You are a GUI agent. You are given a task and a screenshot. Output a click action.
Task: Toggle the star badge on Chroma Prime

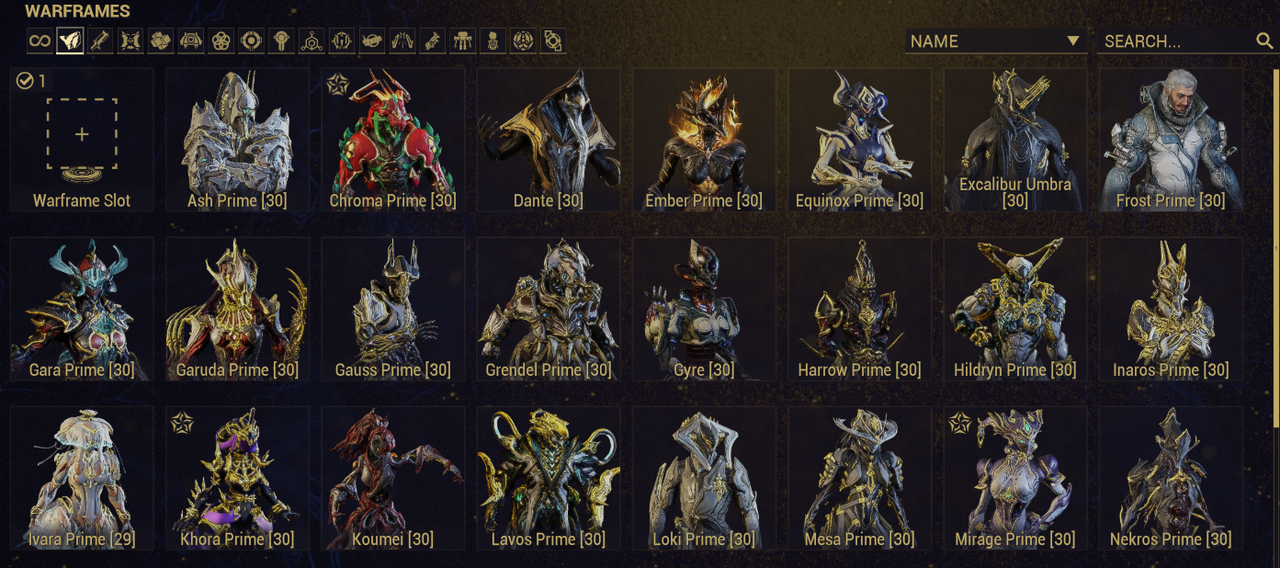click(x=337, y=84)
